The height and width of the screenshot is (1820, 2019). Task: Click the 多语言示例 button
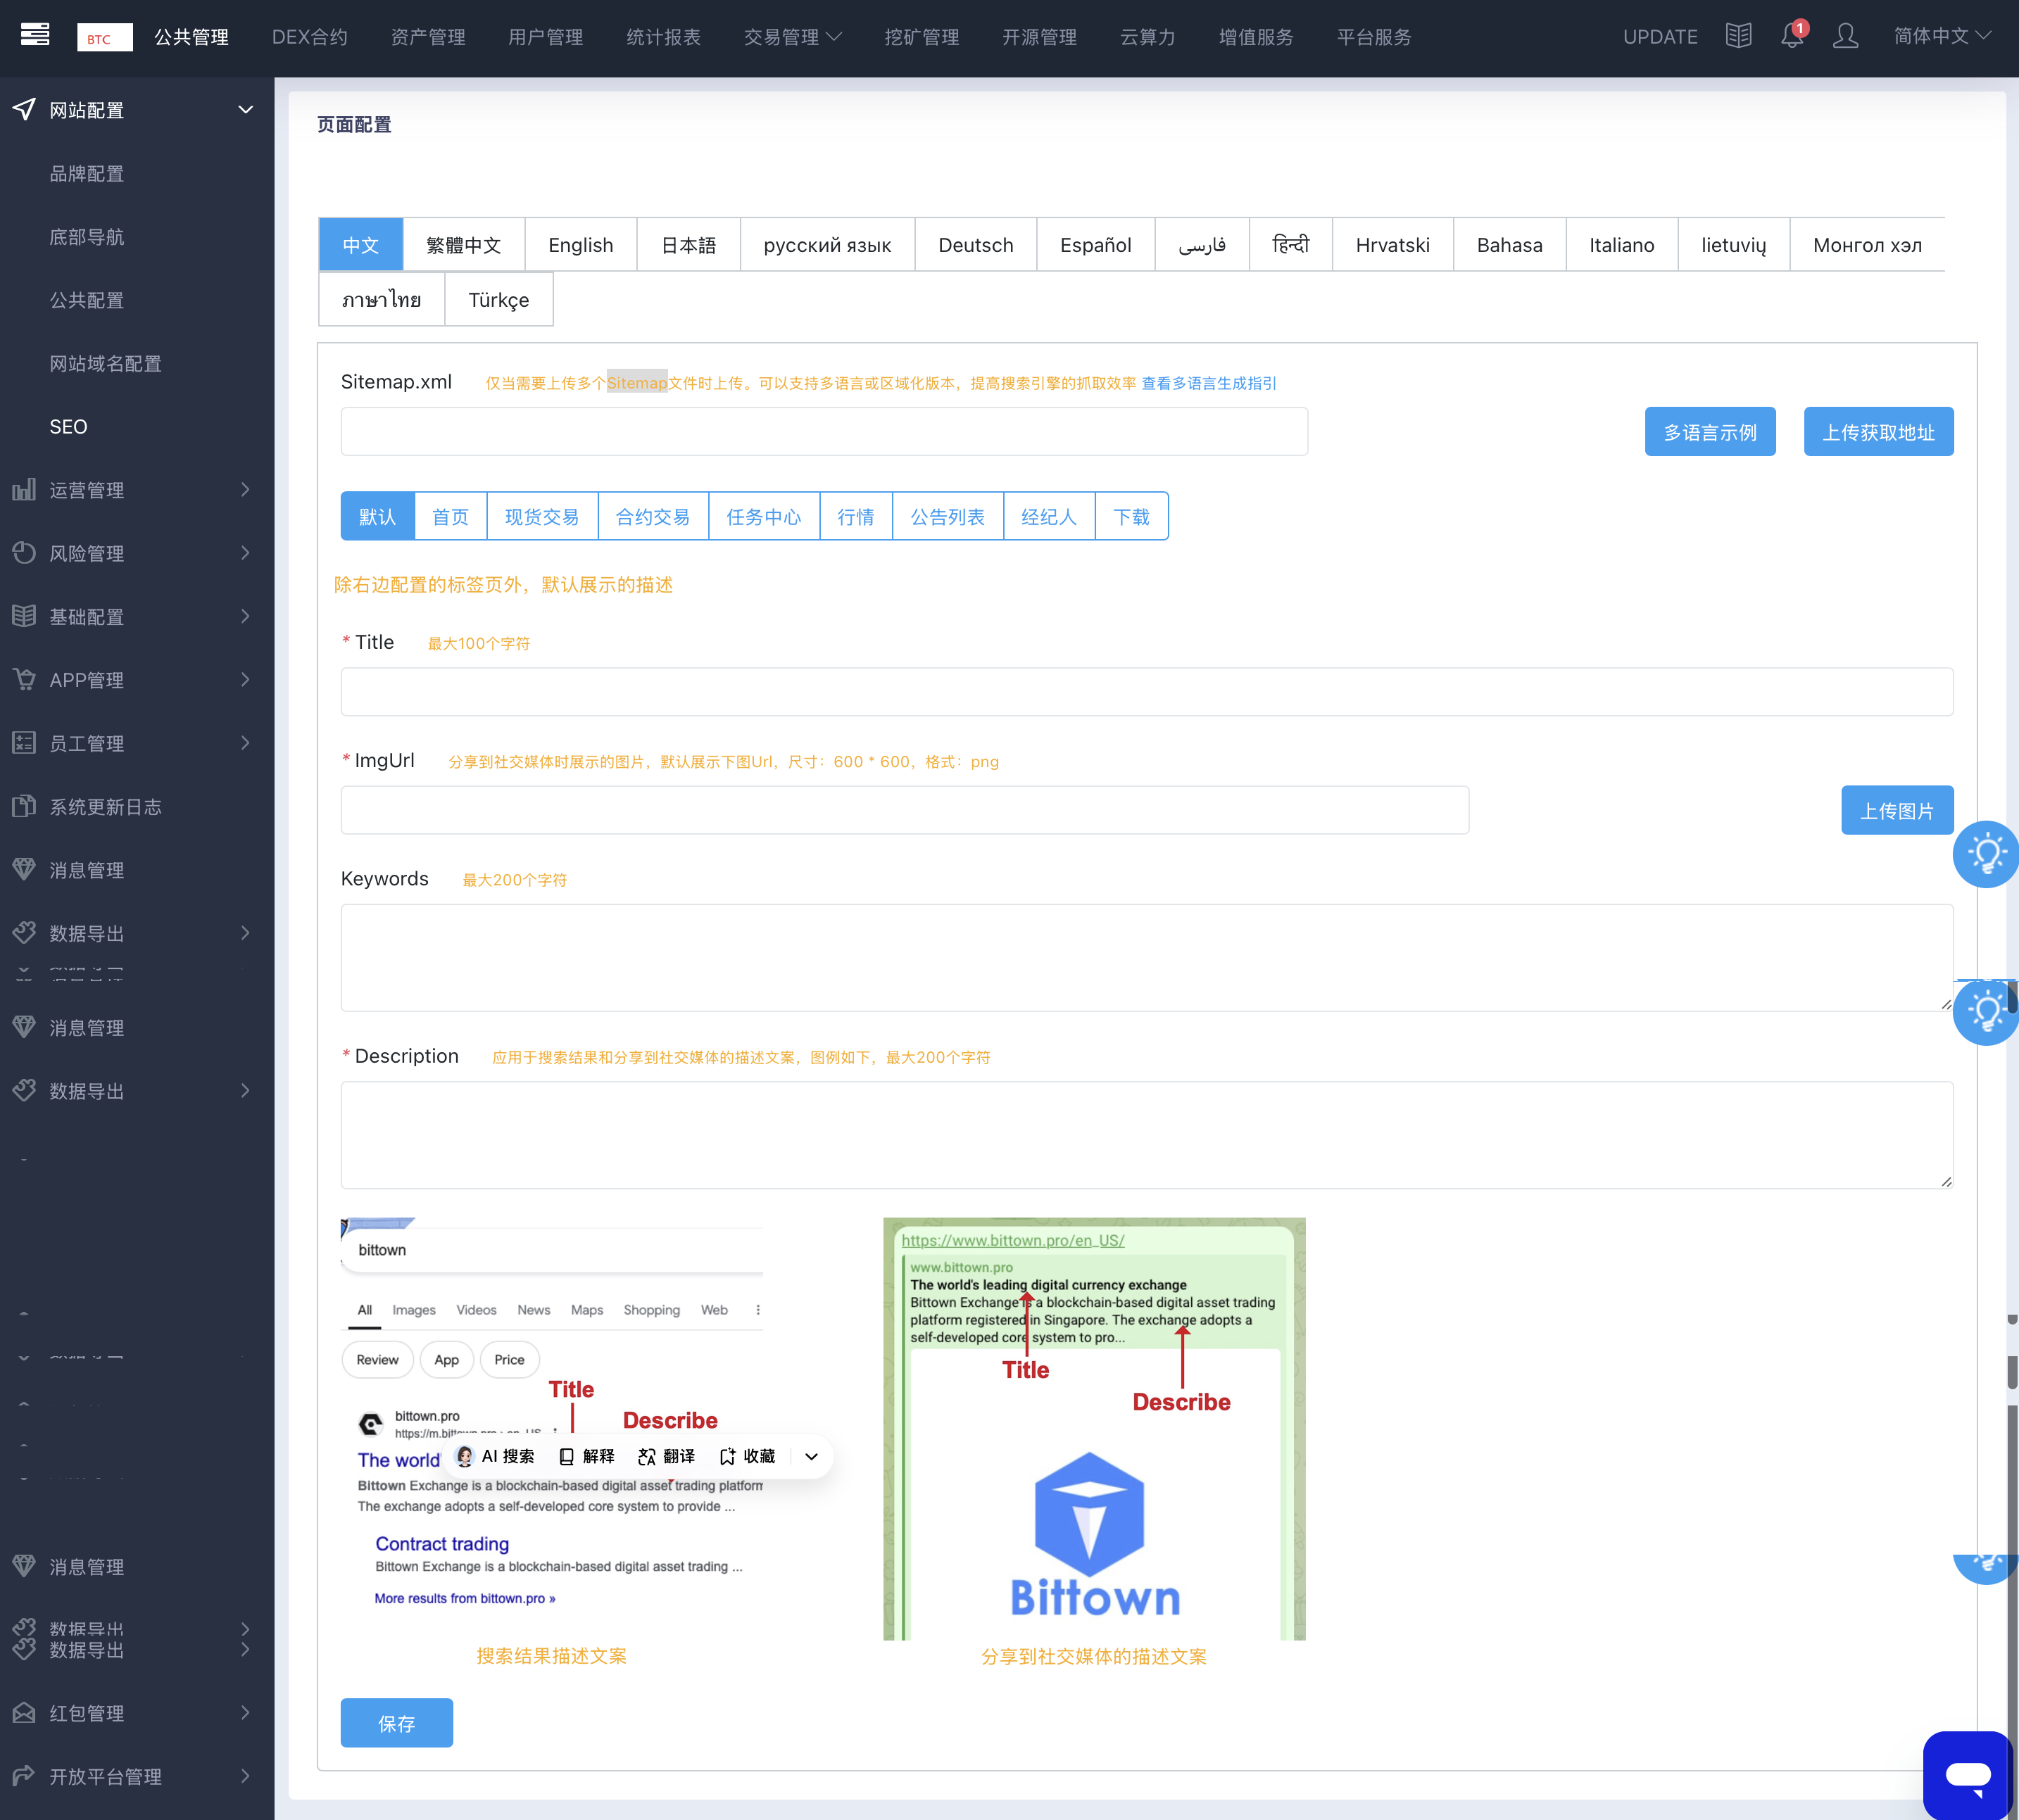[1710, 432]
